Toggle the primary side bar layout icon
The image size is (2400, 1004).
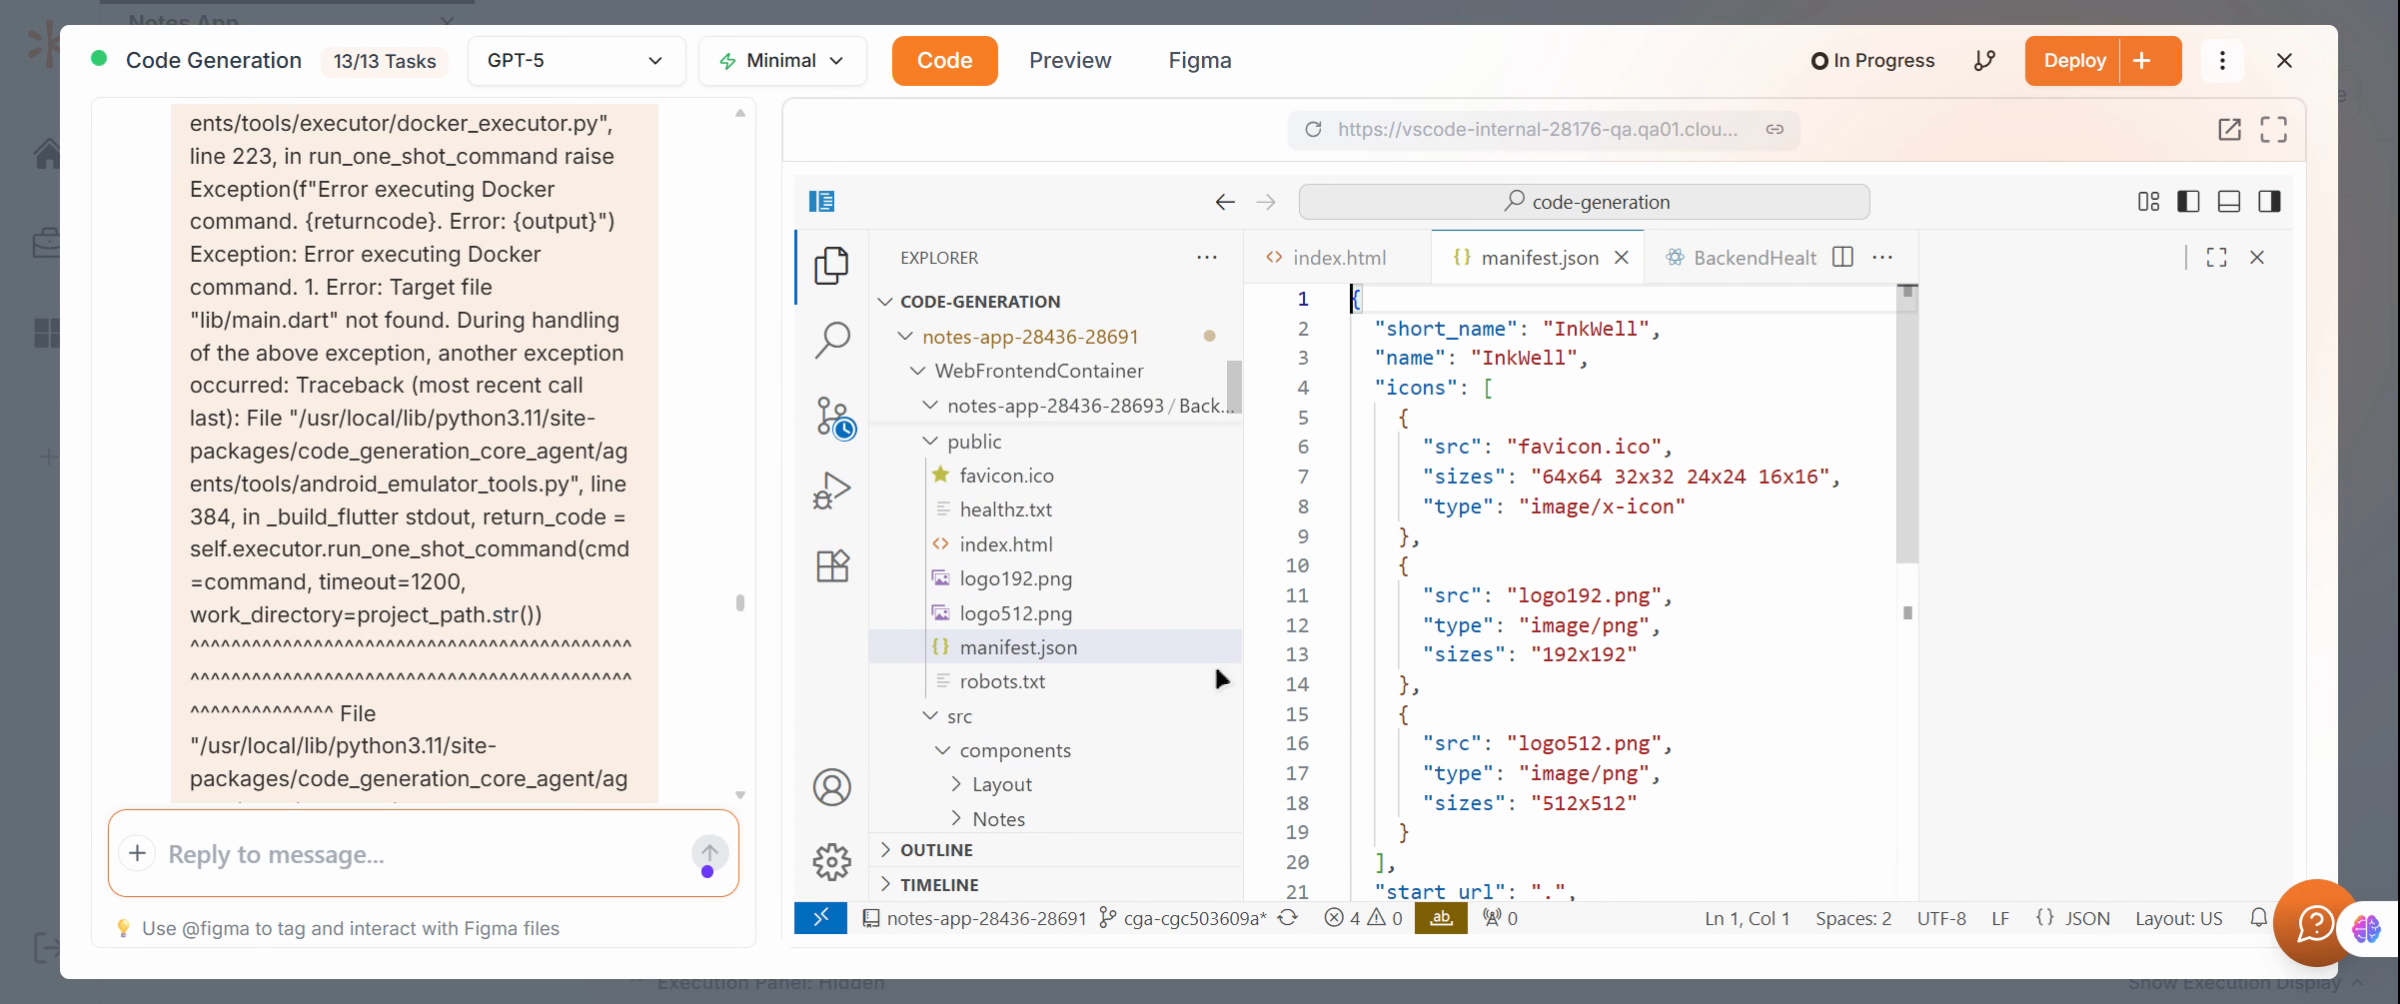(2188, 201)
